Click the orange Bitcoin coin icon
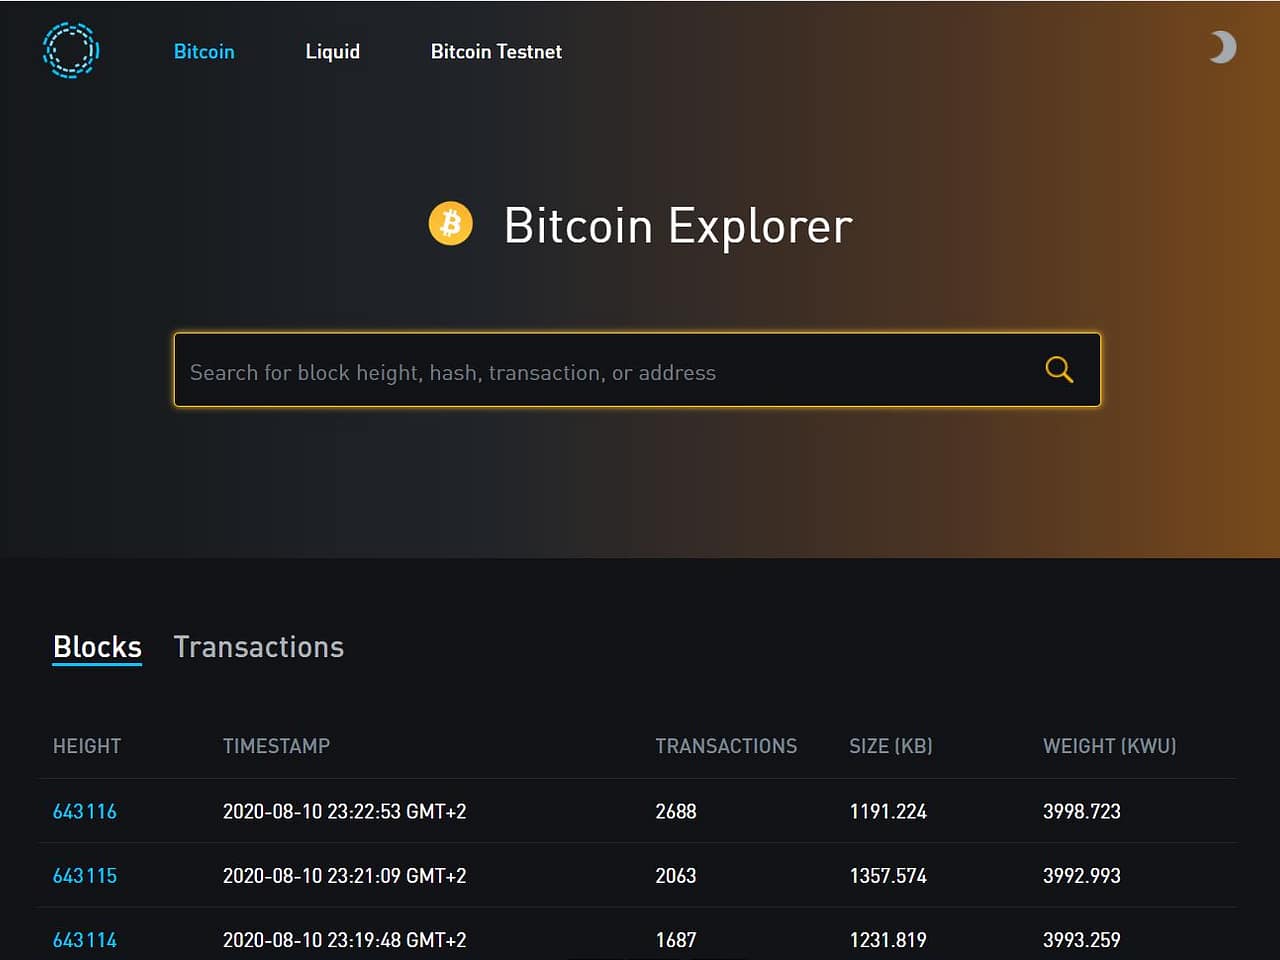The image size is (1280, 960). [451, 224]
